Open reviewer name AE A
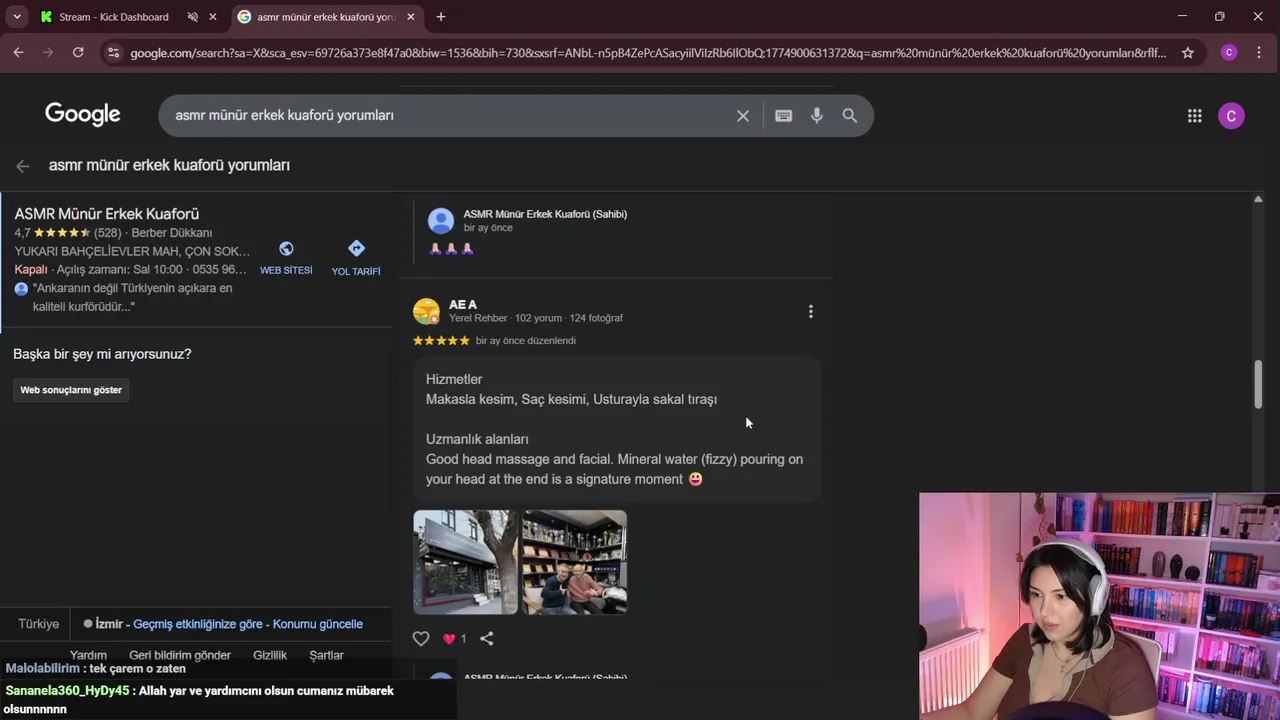Image resolution: width=1280 pixels, height=720 pixels. tap(463, 304)
